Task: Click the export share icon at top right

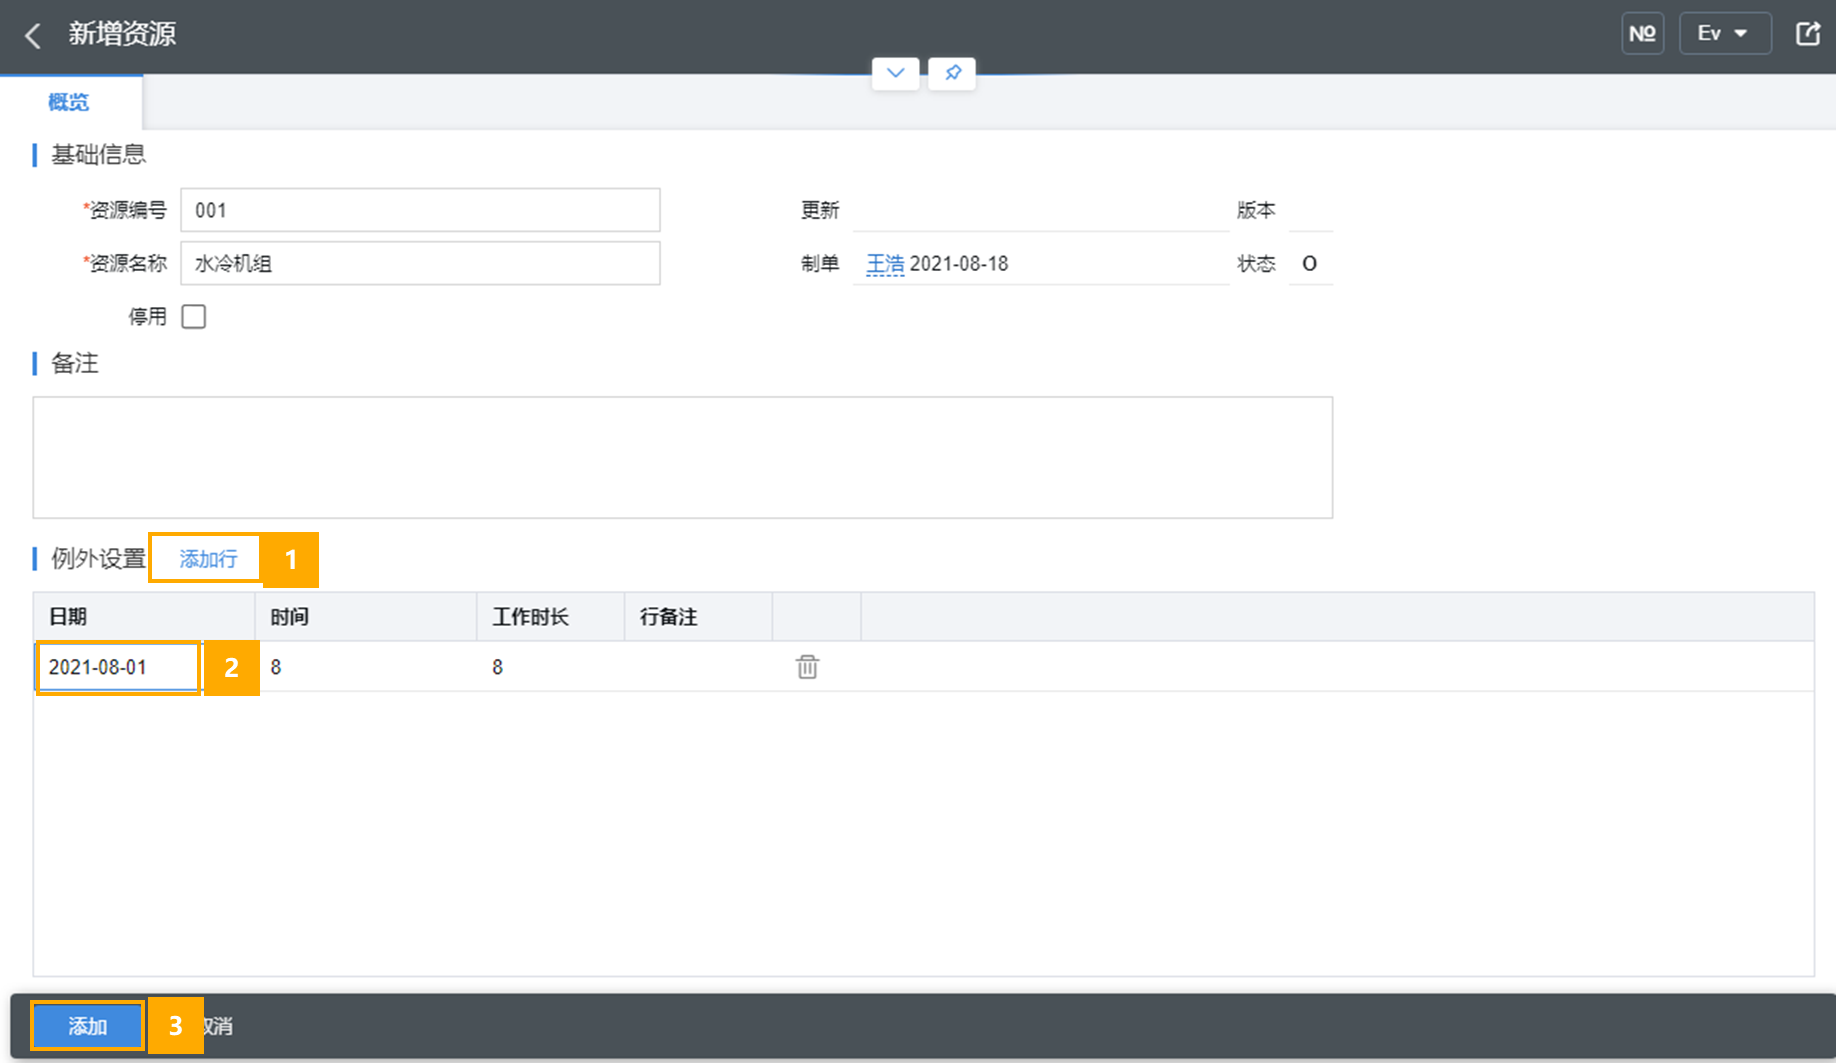Action: coord(1808,34)
